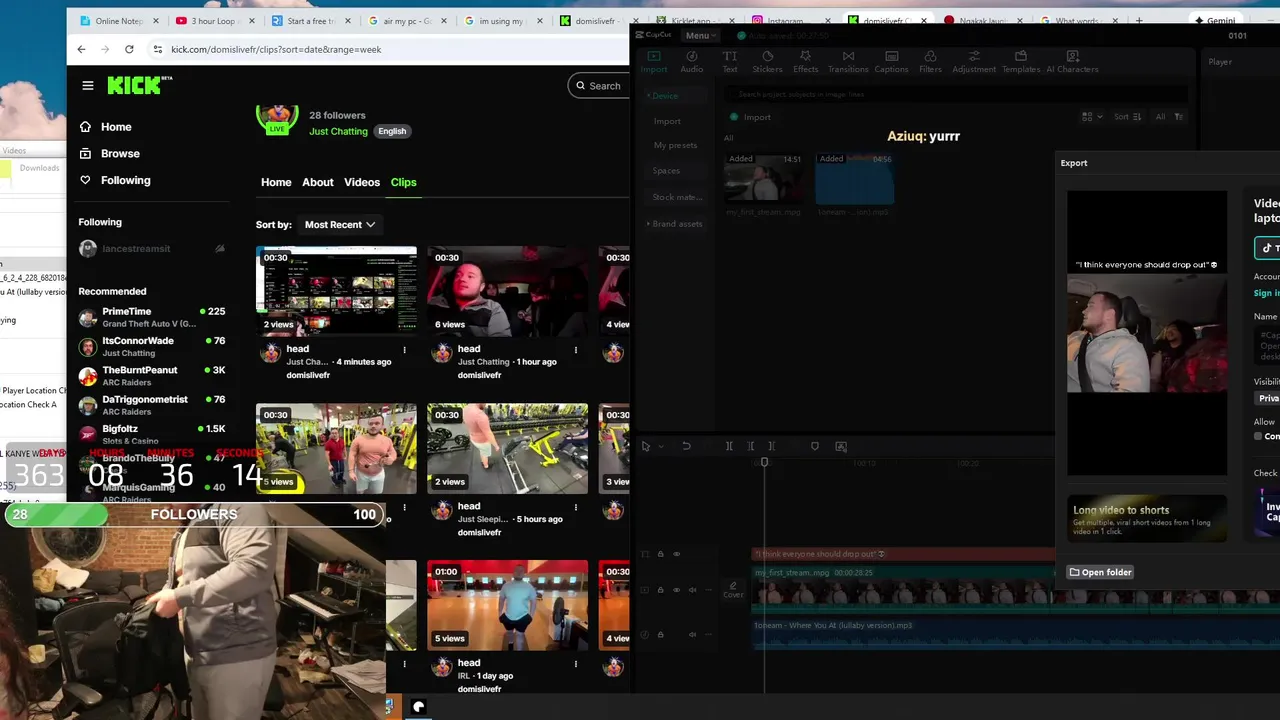Screen dimensions: 1280x720
Task: Open the Sort dropdown in CapCut media panel
Action: click(1128, 117)
